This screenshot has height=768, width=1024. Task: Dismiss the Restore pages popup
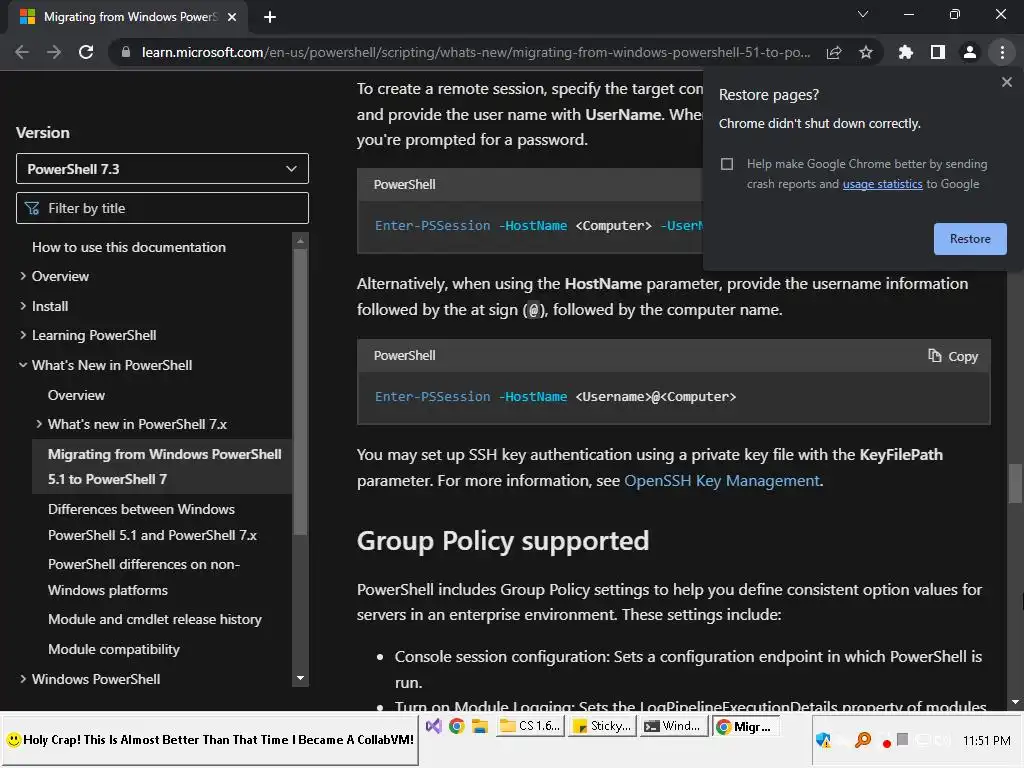point(1006,82)
